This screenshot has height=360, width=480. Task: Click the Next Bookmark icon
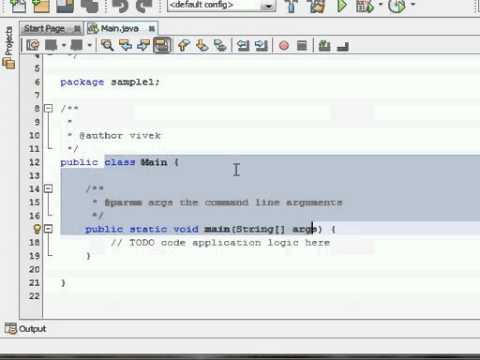[x=202, y=45]
